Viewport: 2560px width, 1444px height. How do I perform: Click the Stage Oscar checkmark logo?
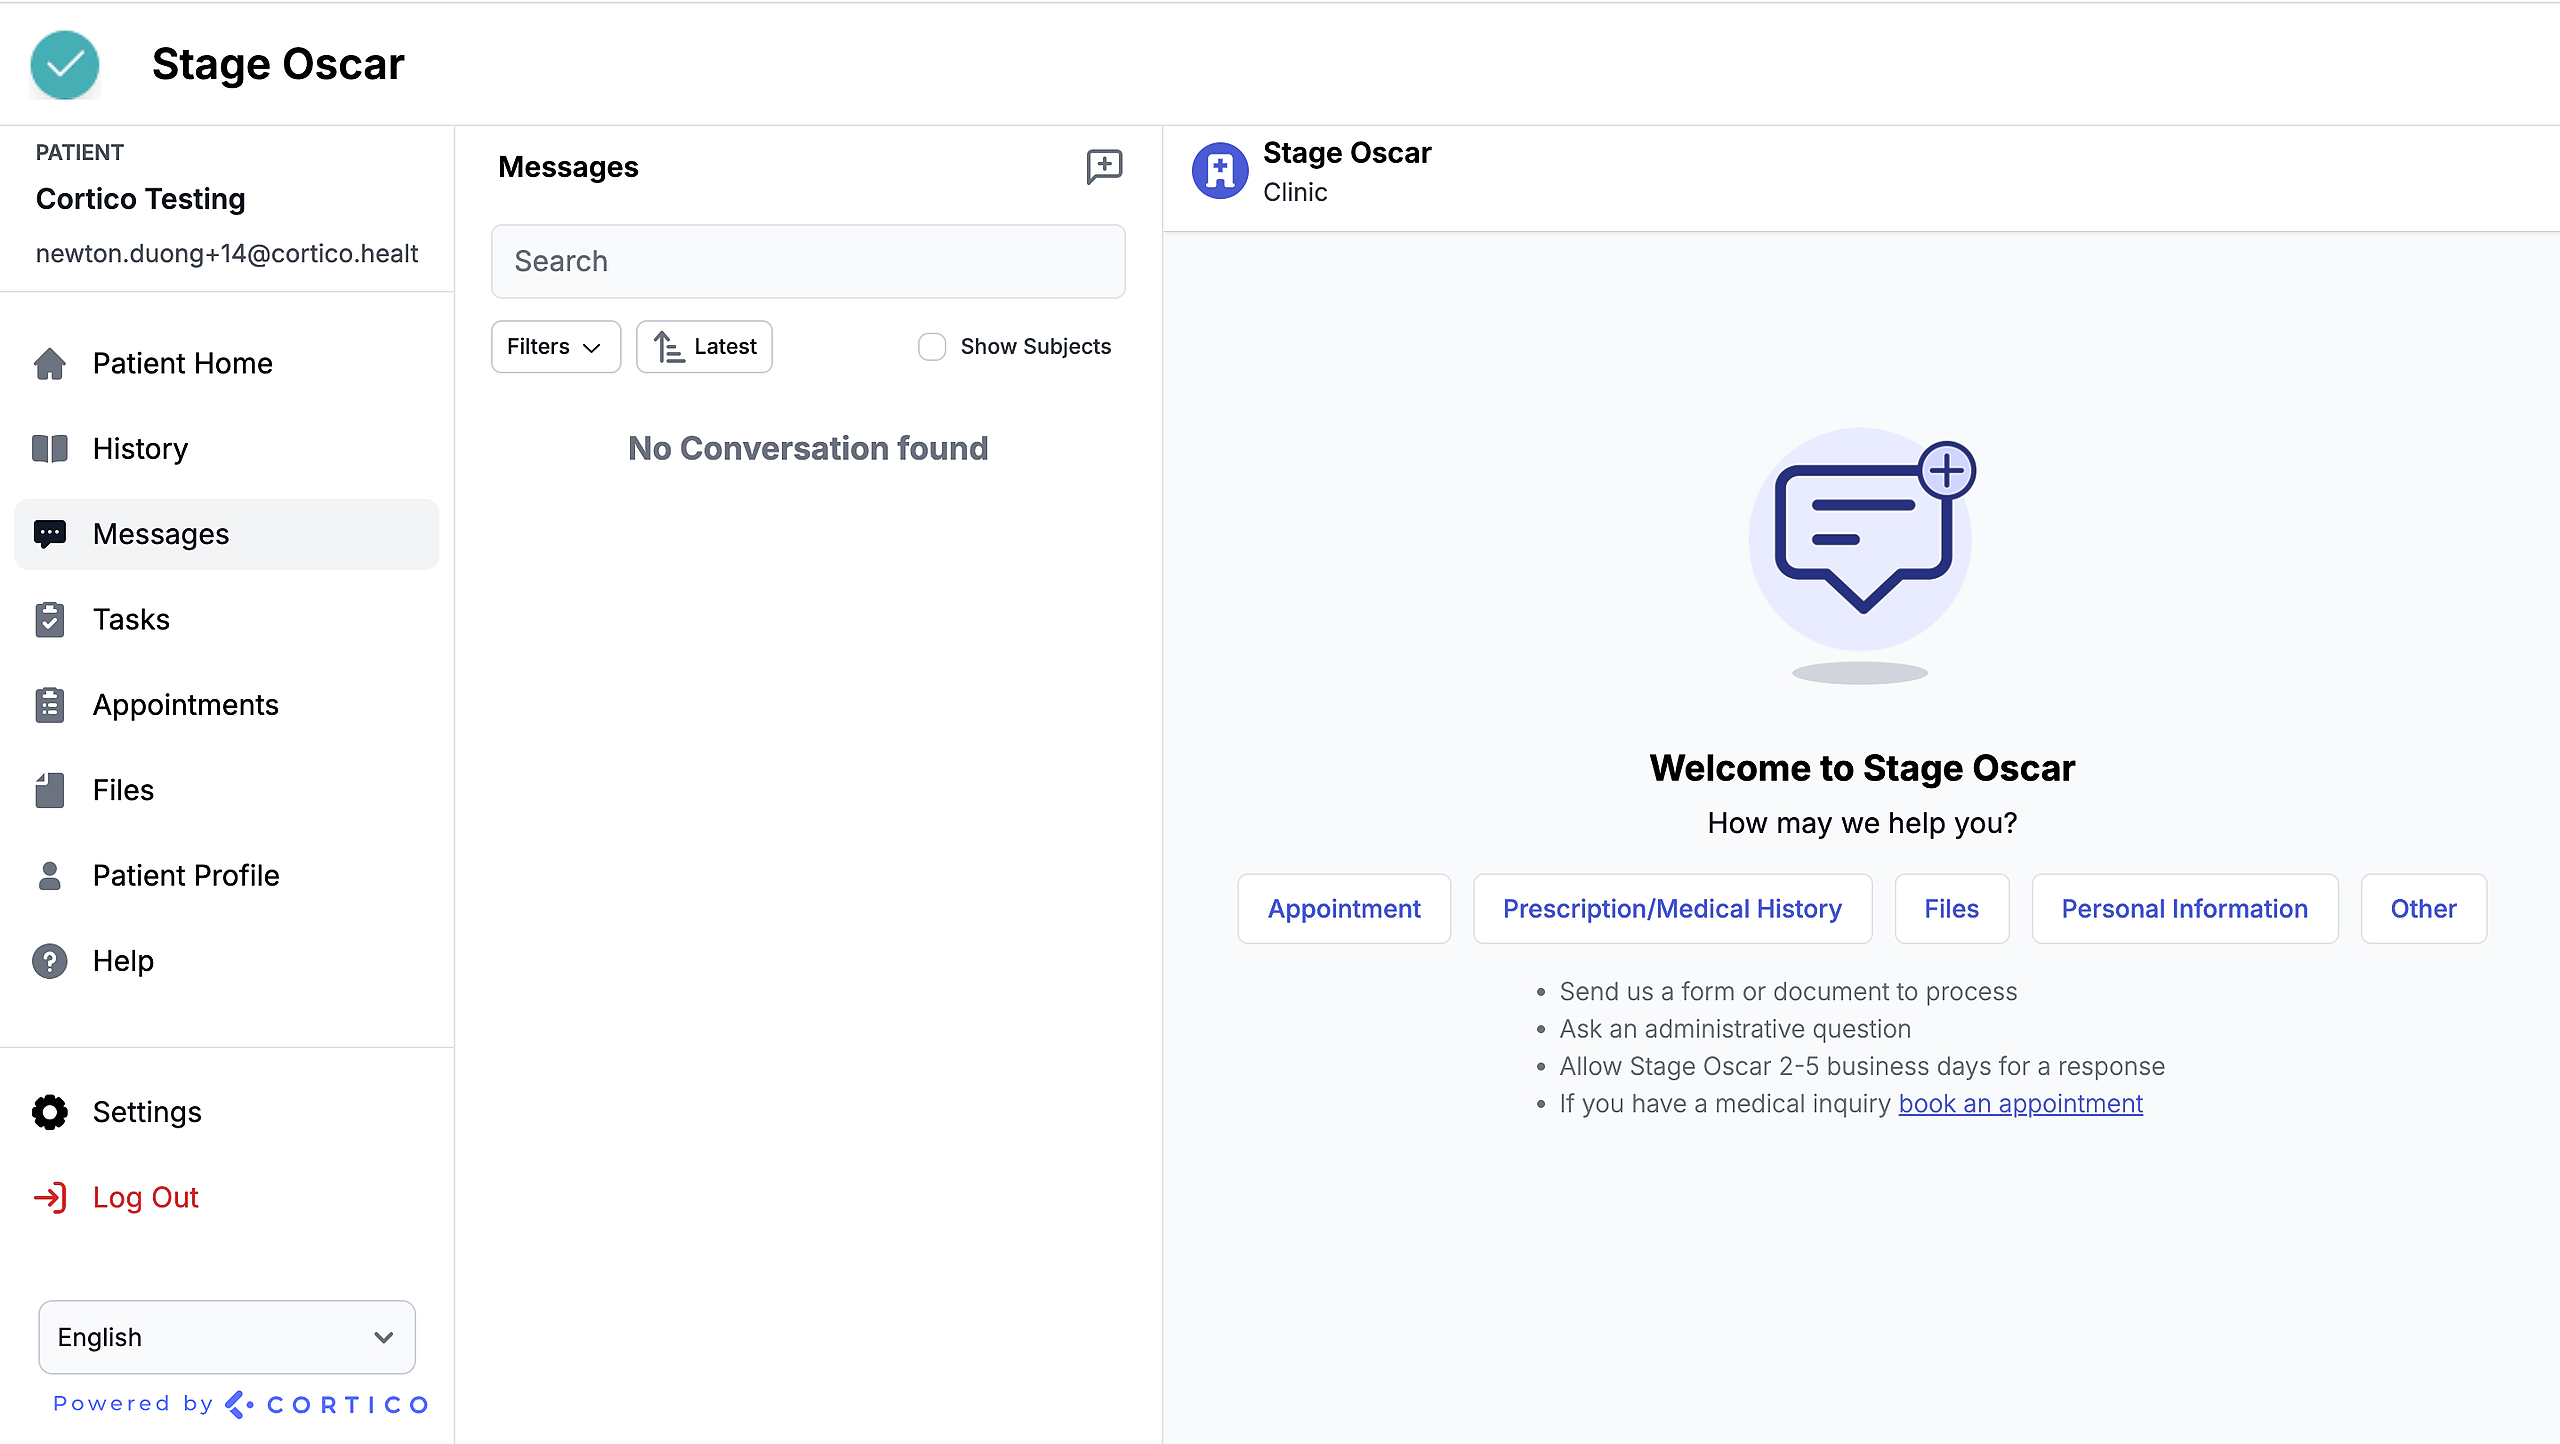65,65
